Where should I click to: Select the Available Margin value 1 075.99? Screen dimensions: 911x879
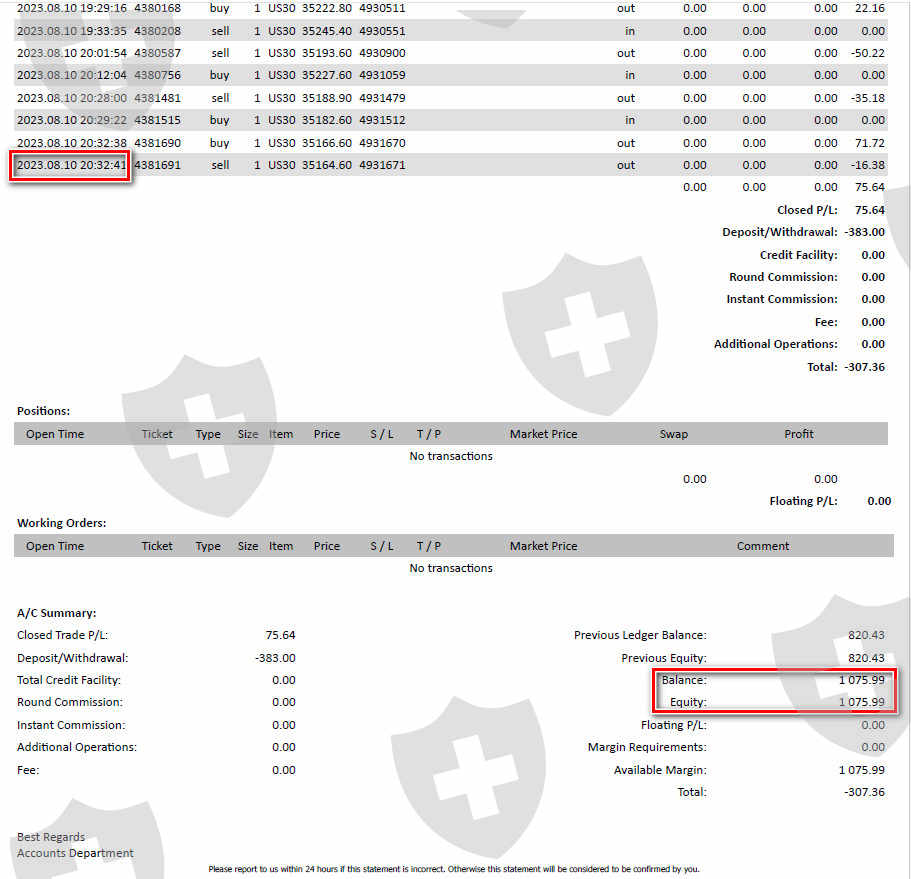point(862,770)
